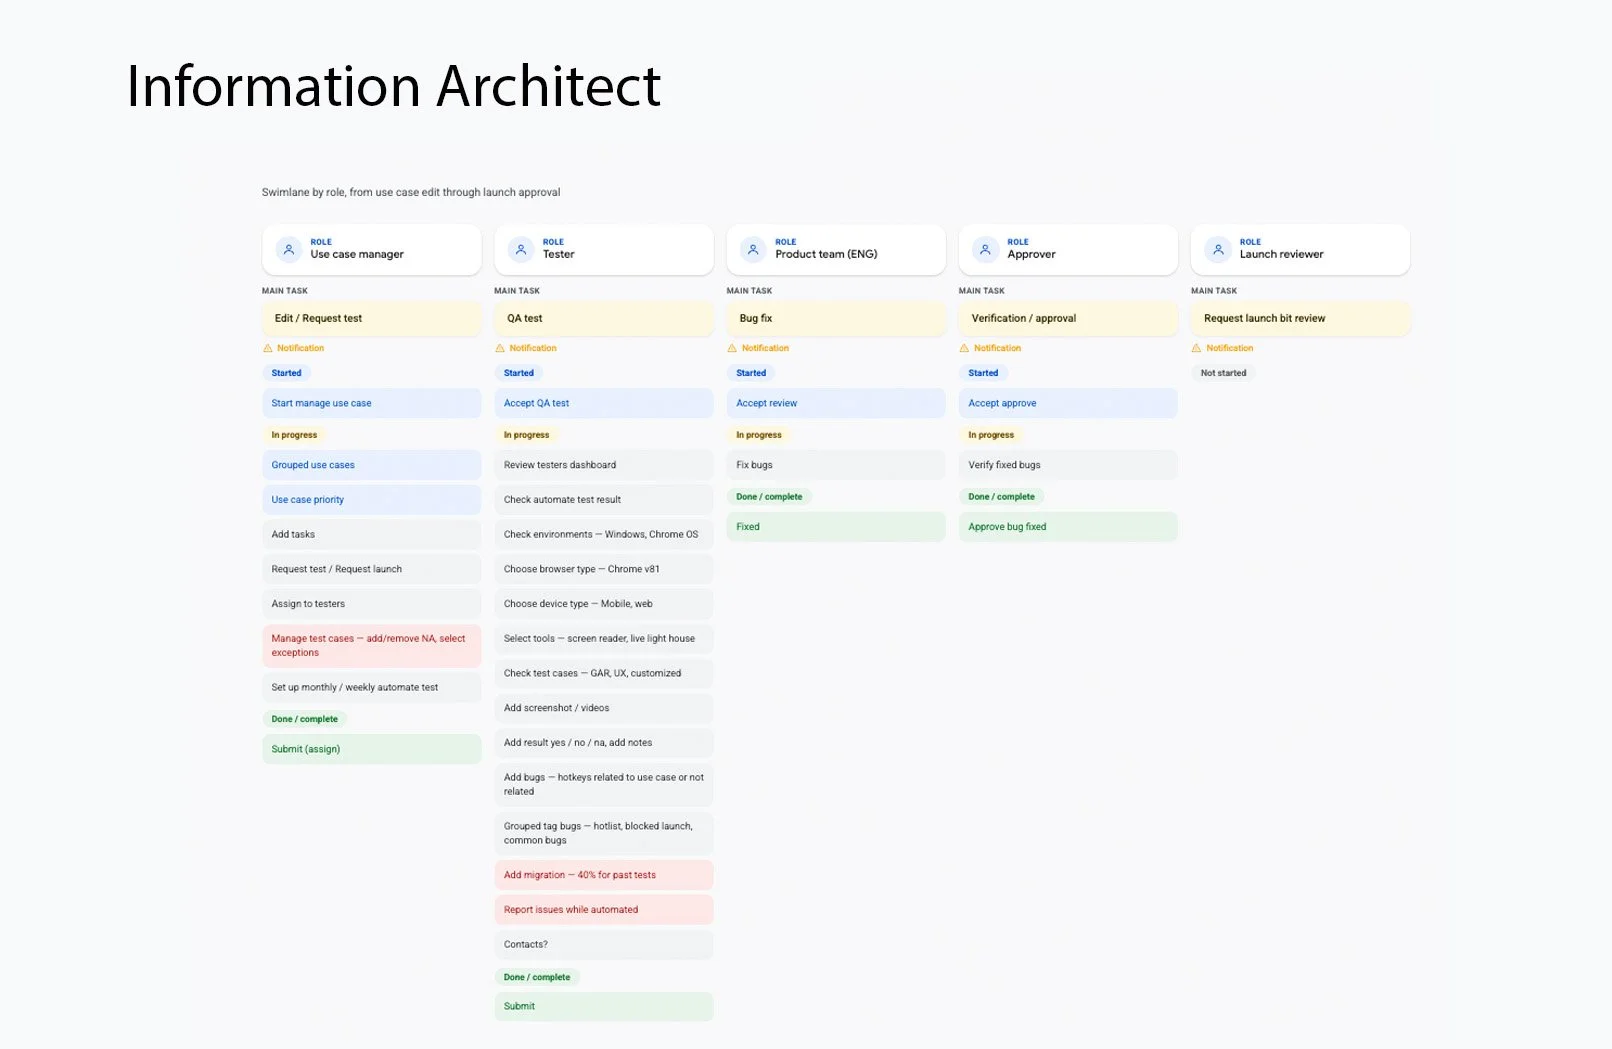Click Check test cases GAR, UX step

(x=604, y=673)
